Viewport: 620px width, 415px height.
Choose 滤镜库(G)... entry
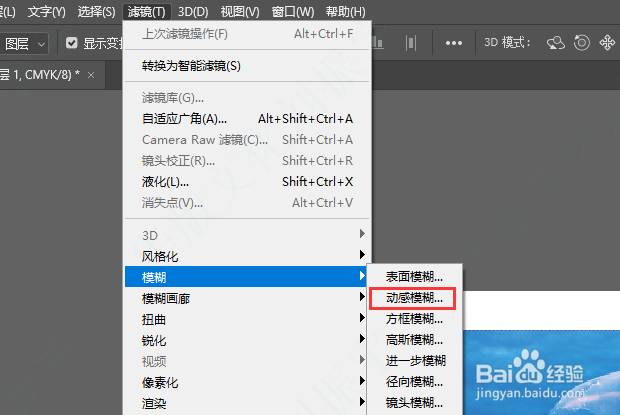[247, 98]
